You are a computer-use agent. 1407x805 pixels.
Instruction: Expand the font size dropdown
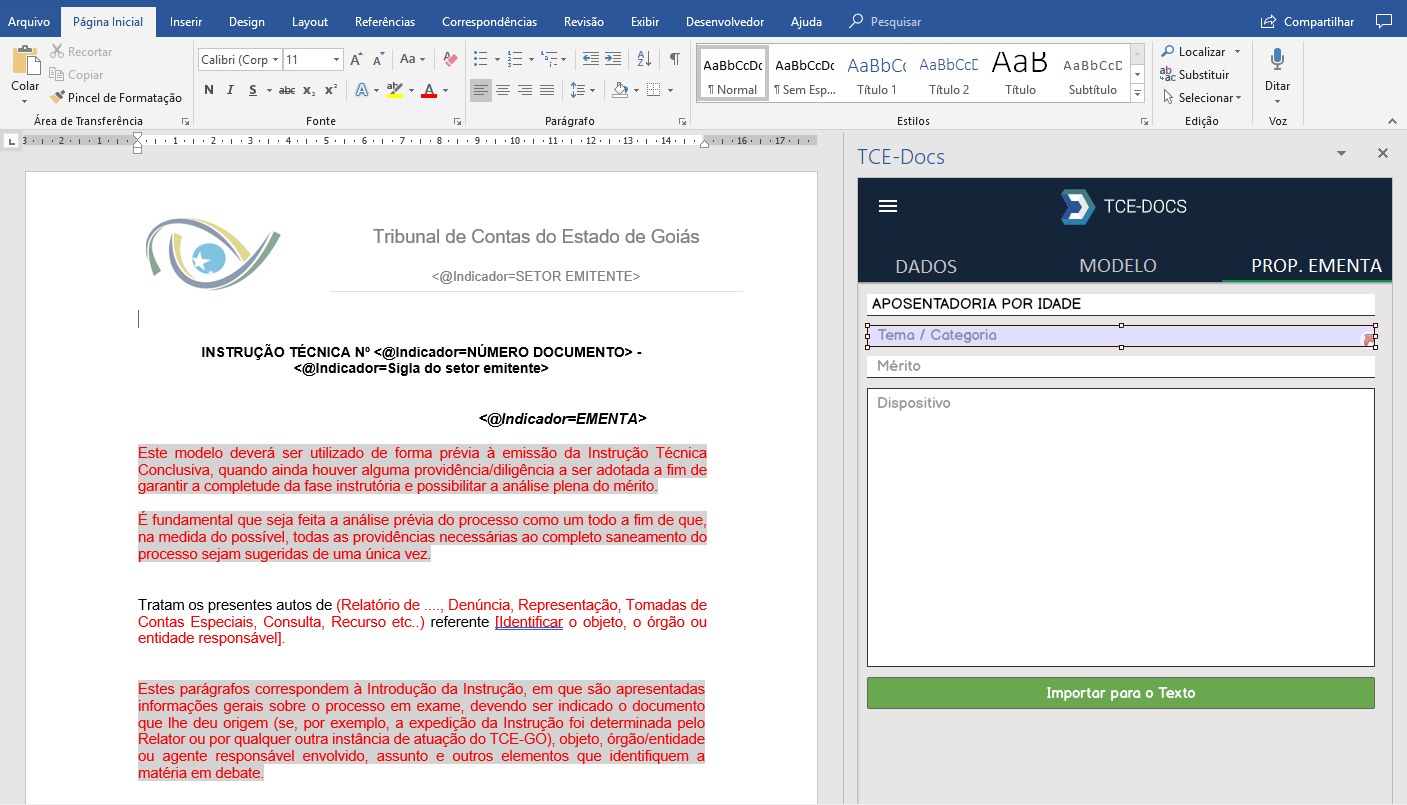337,60
